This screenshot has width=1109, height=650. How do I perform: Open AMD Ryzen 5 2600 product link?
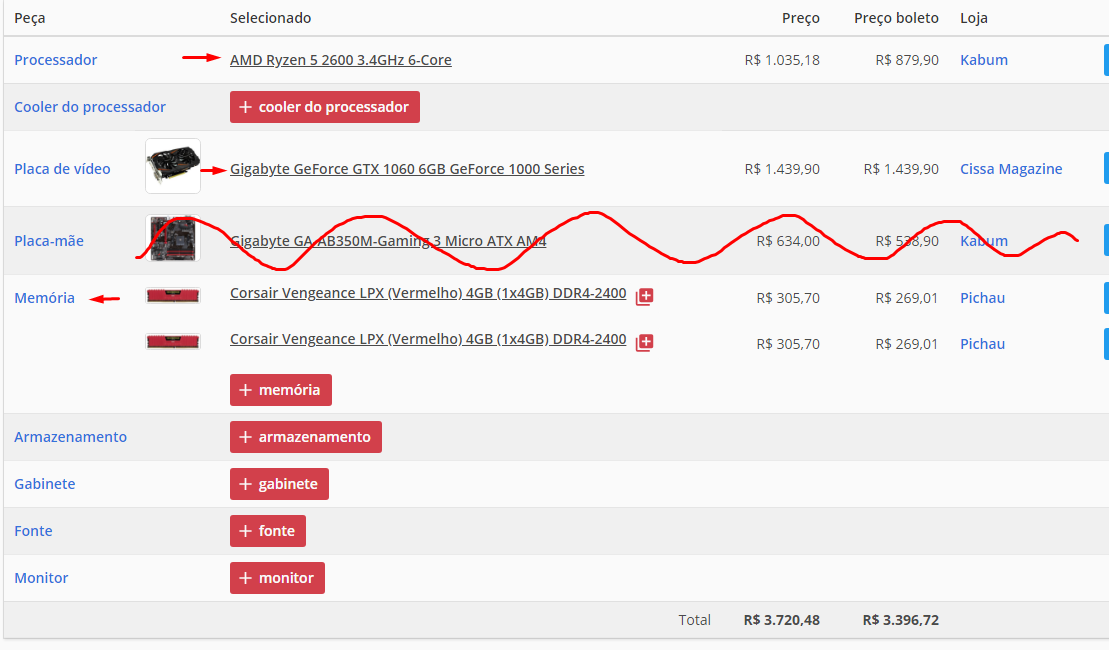[x=341, y=60]
